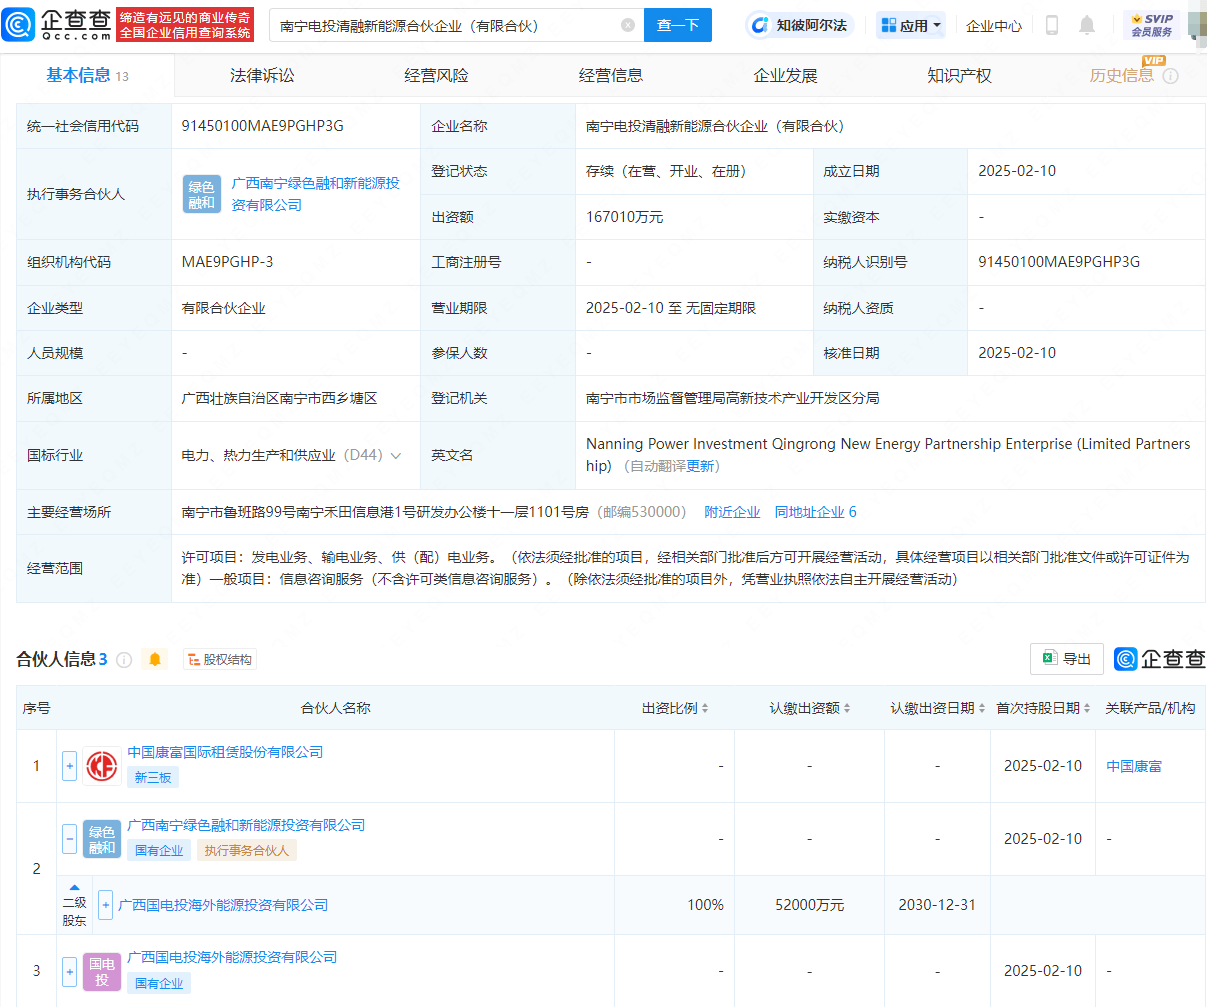
Task: Open the 应用 dropdown menu
Action: click(x=910, y=25)
